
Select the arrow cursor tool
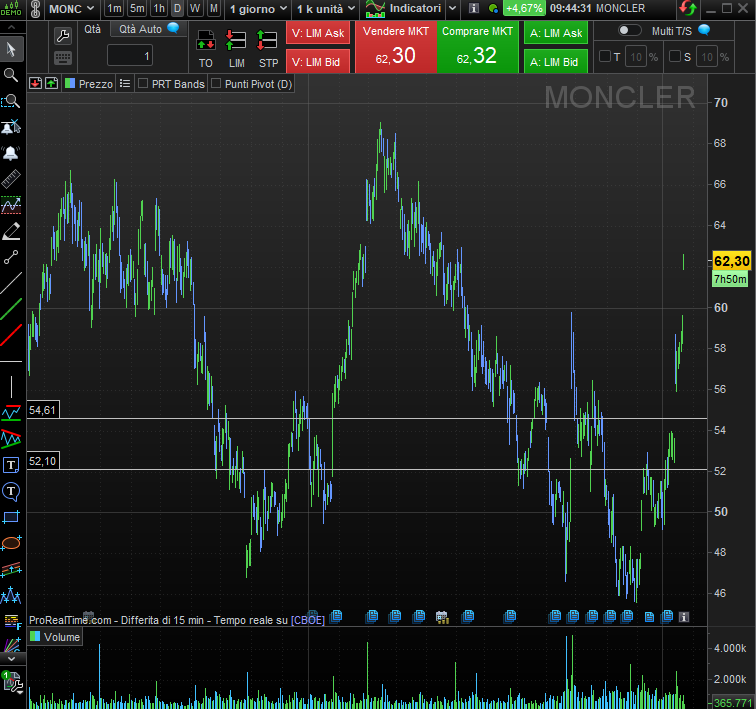(11, 48)
